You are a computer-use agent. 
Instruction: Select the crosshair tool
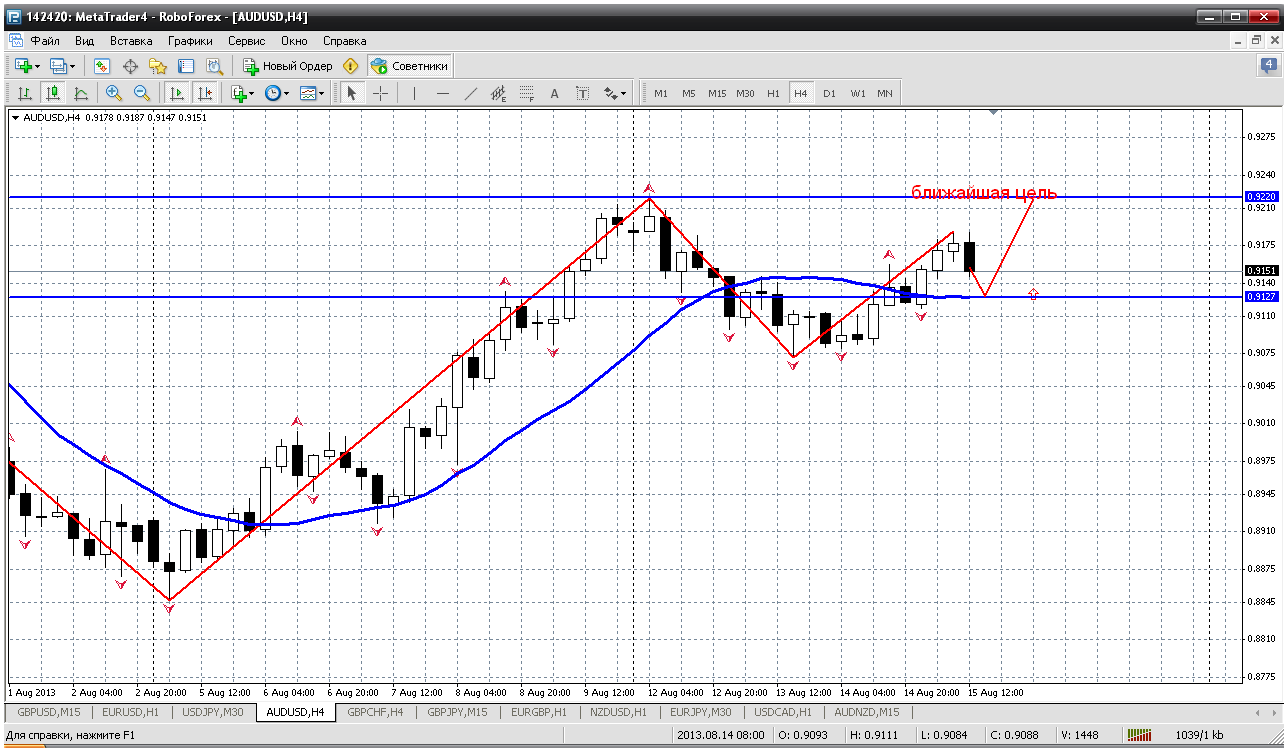tap(380, 93)
